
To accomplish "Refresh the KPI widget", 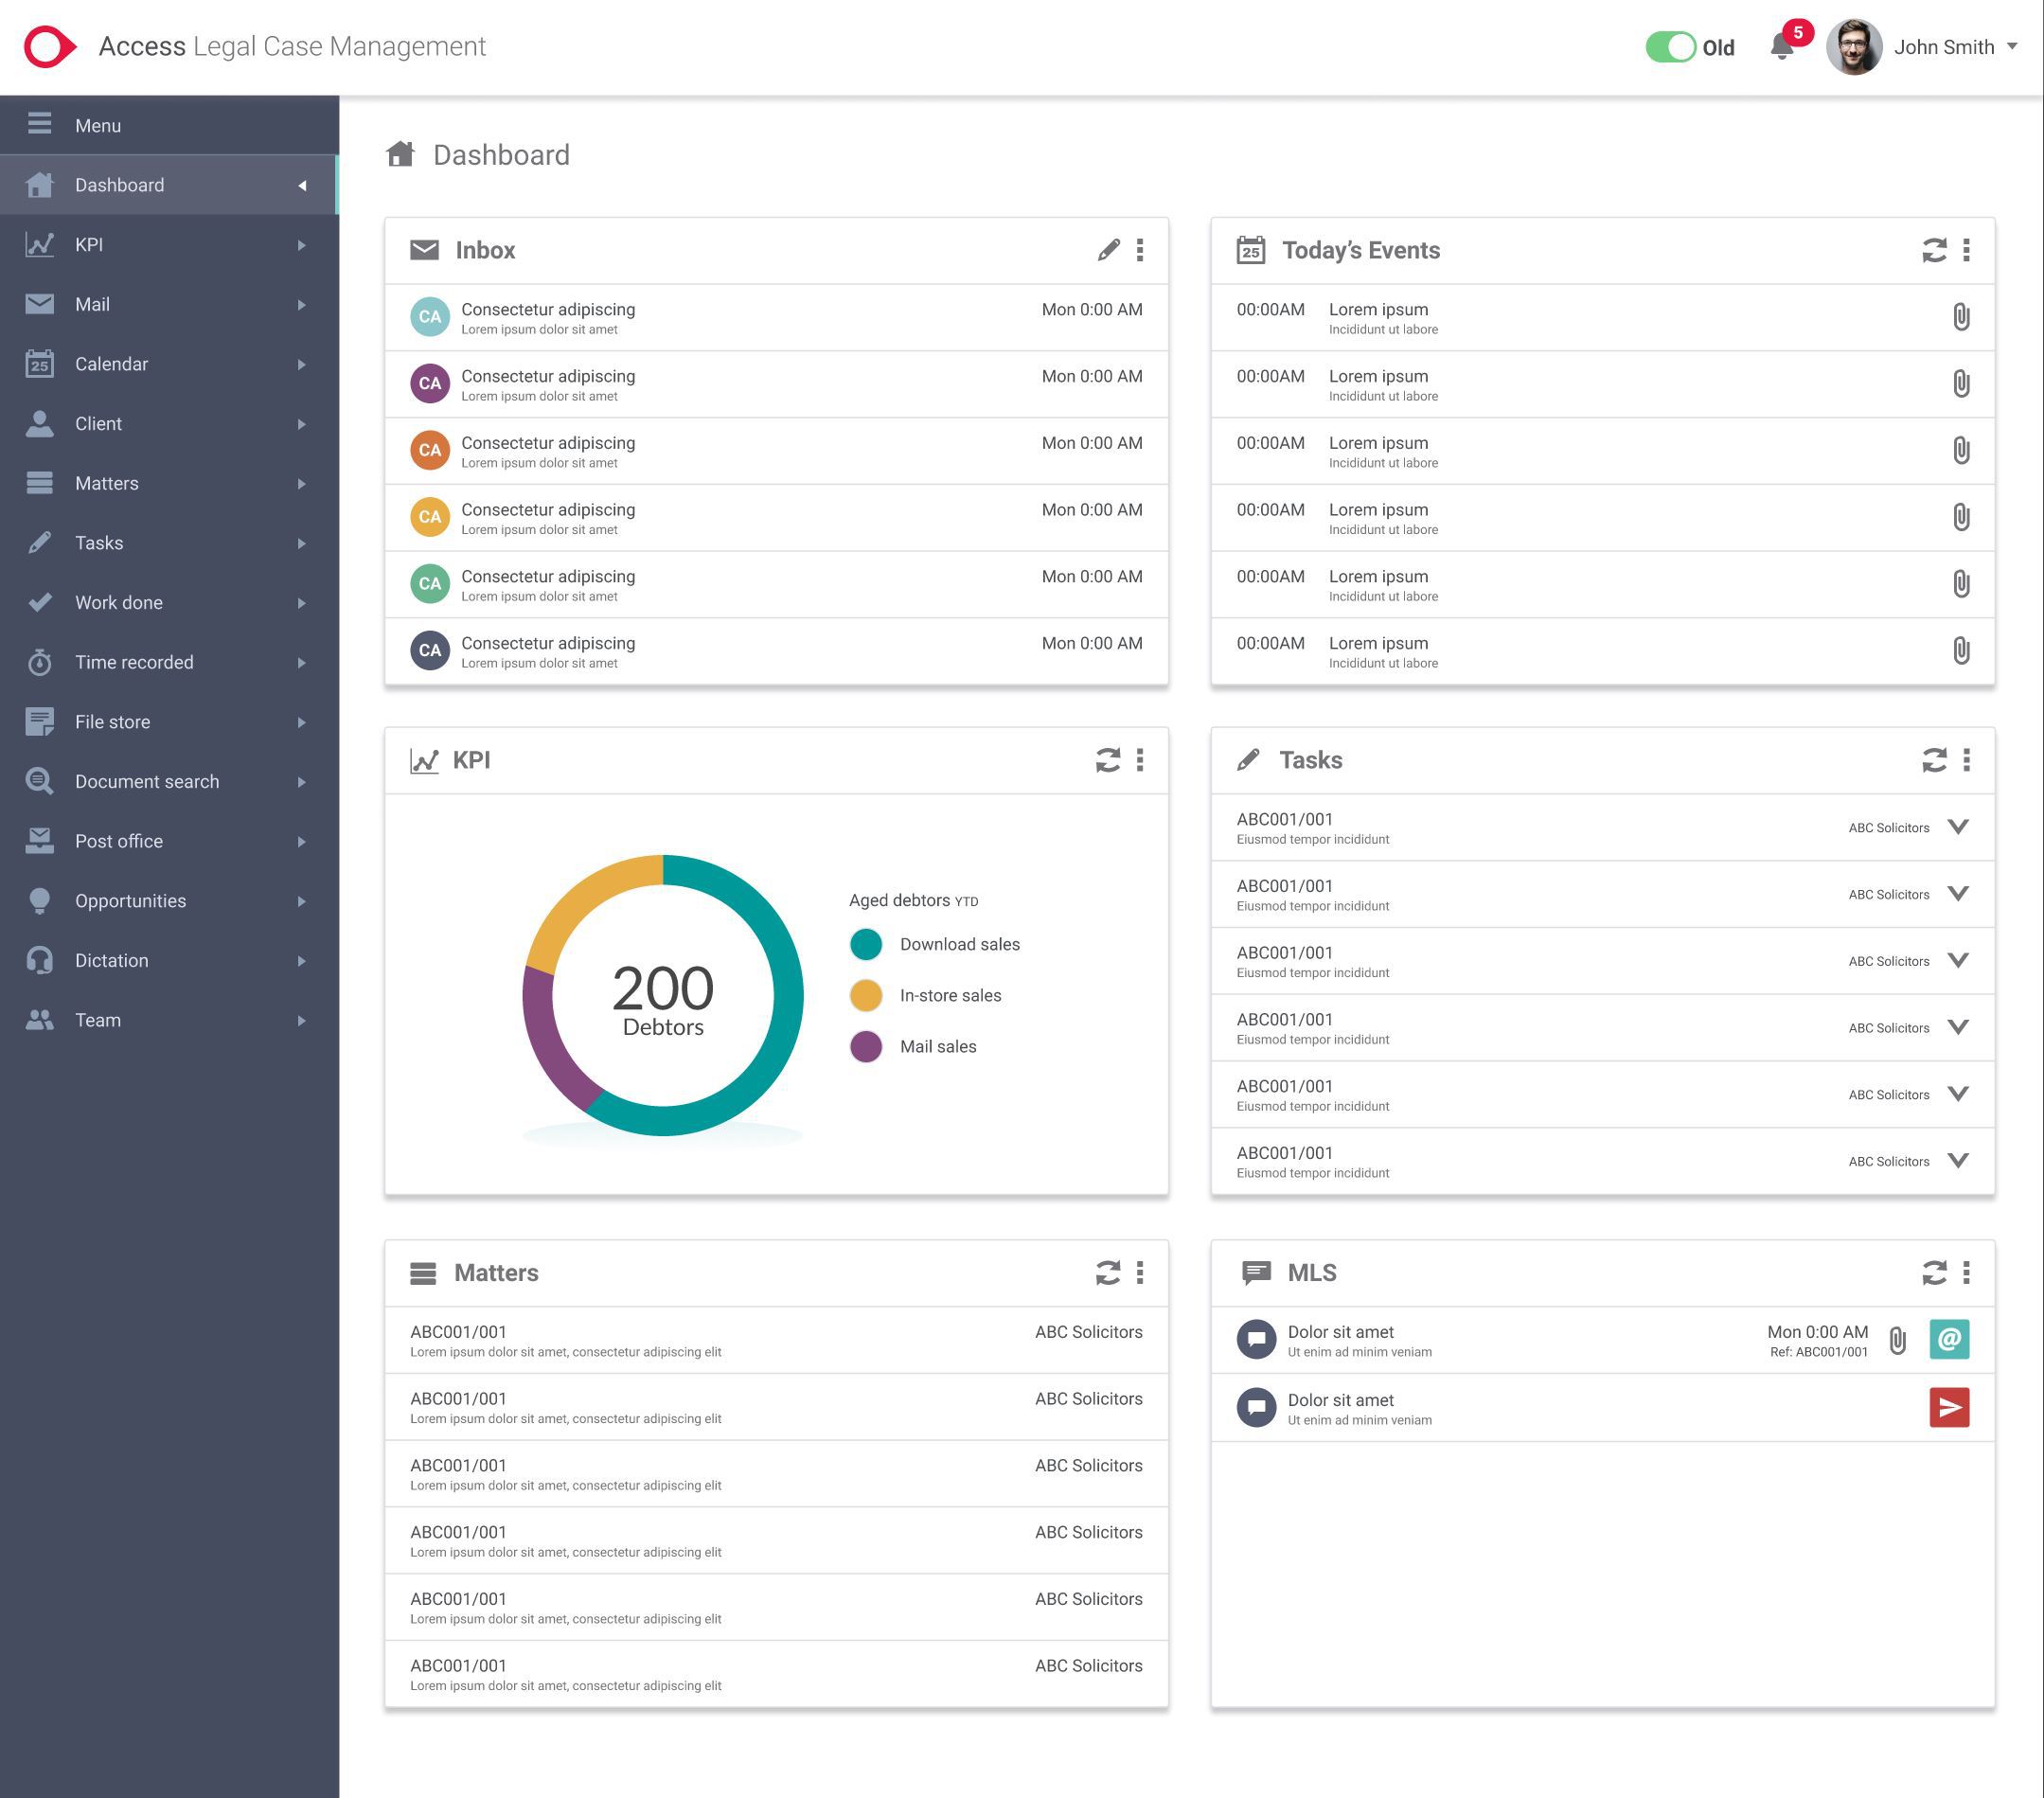I will (1107, 760).
